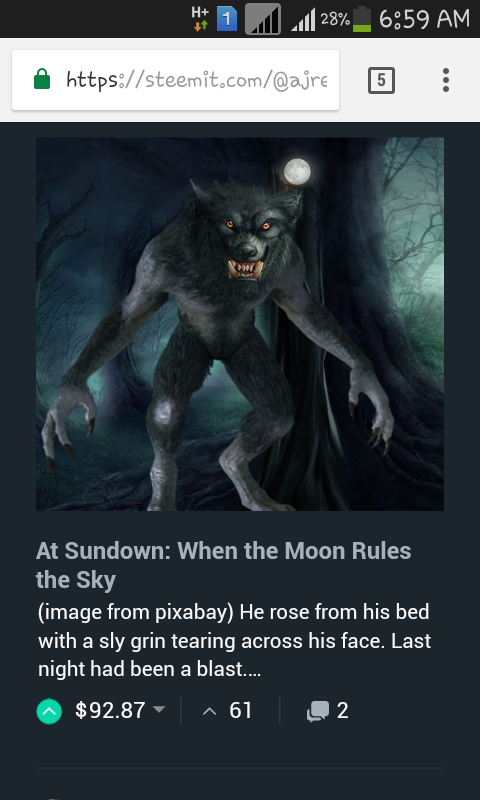
Task: Tap the gray boxed signal strength icon
Action: tap(263, 19)
